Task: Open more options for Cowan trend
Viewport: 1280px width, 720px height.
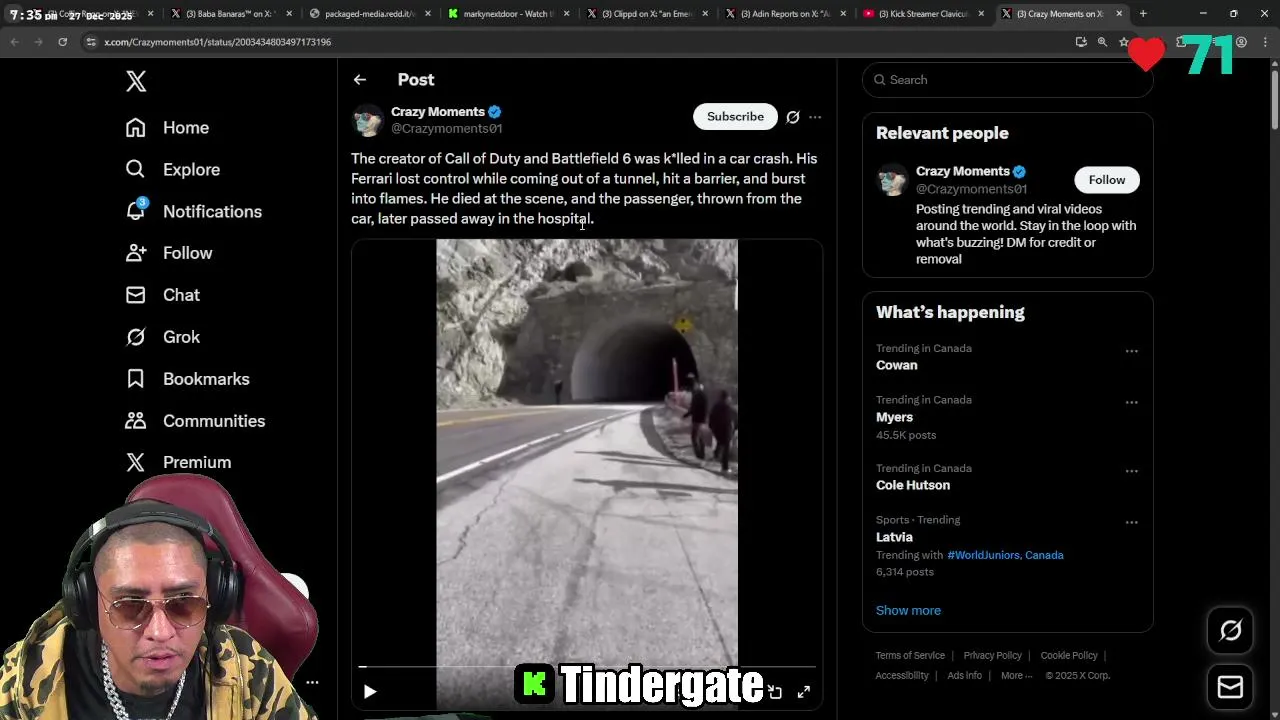Action: (1132, 352)
